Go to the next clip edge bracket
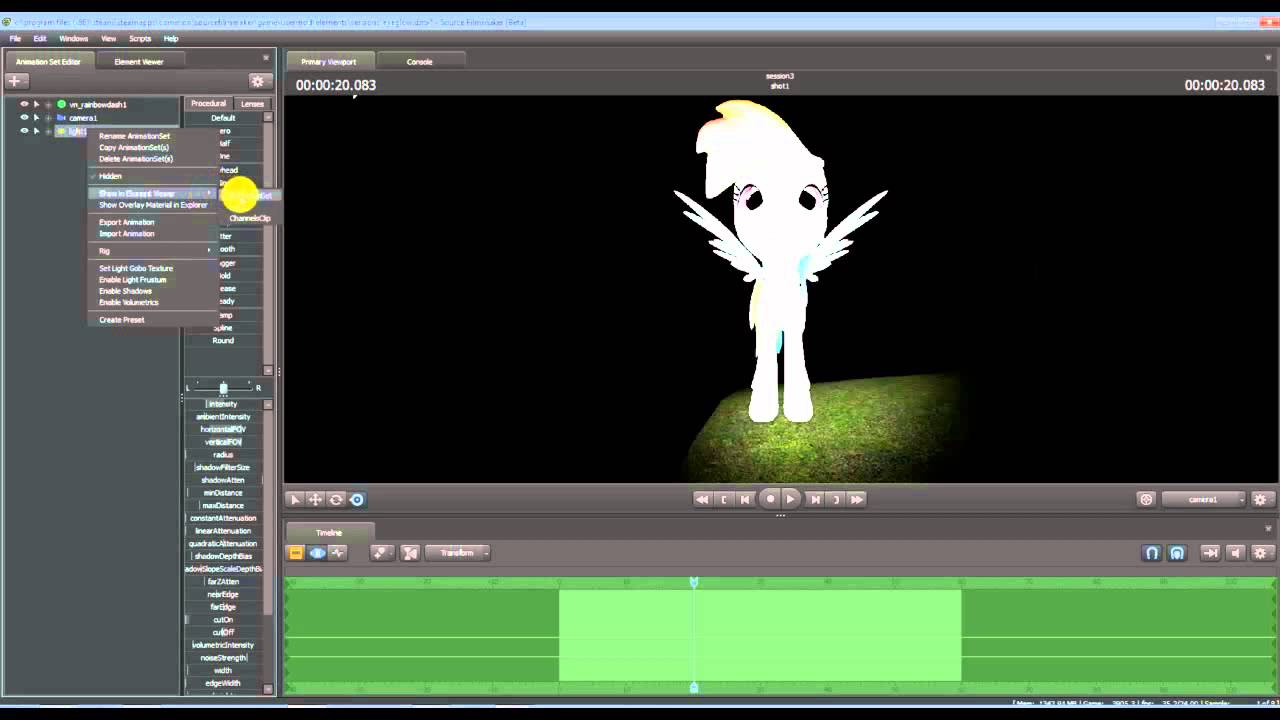The height and width of the screenshot is (720, 1280). [x=837, y=499]
